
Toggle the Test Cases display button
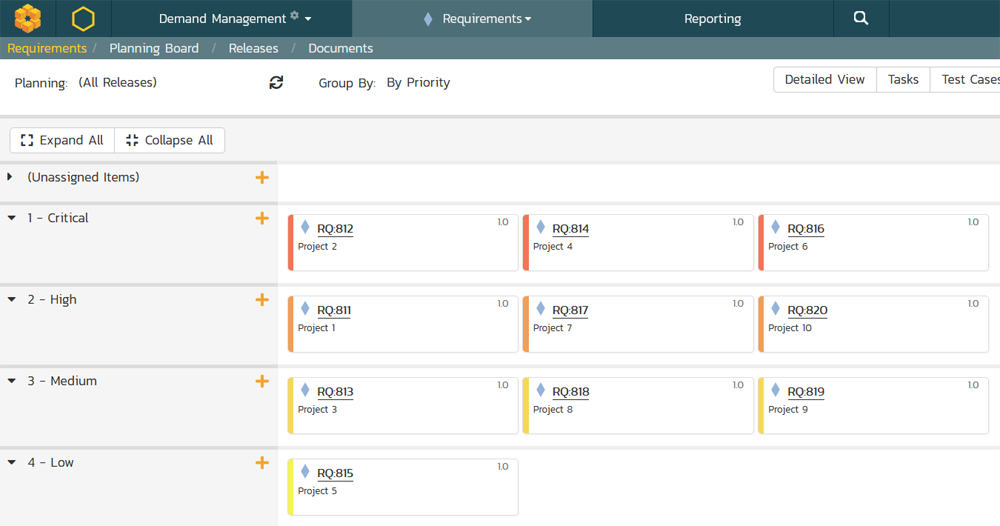point(968,80)
